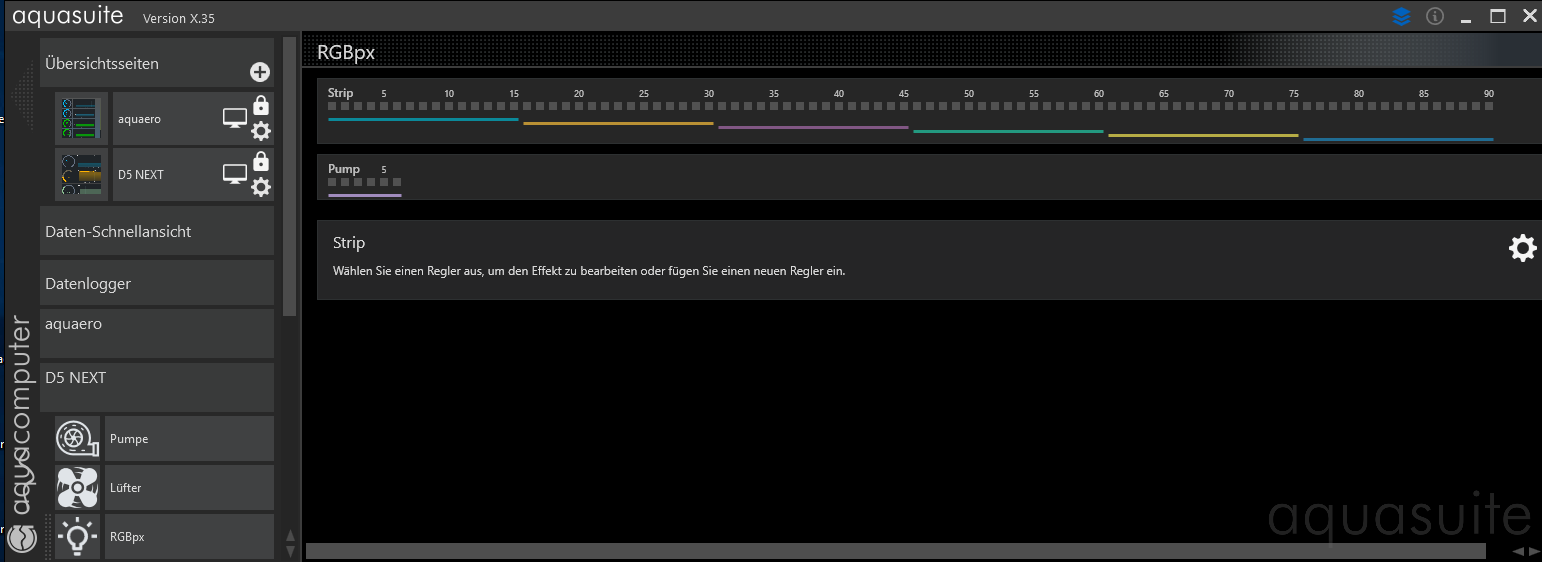This screenshot has width=1542, height=562.
Task: Select the orange controller bar for LEDs 16-30
Action: click(618, 124)
